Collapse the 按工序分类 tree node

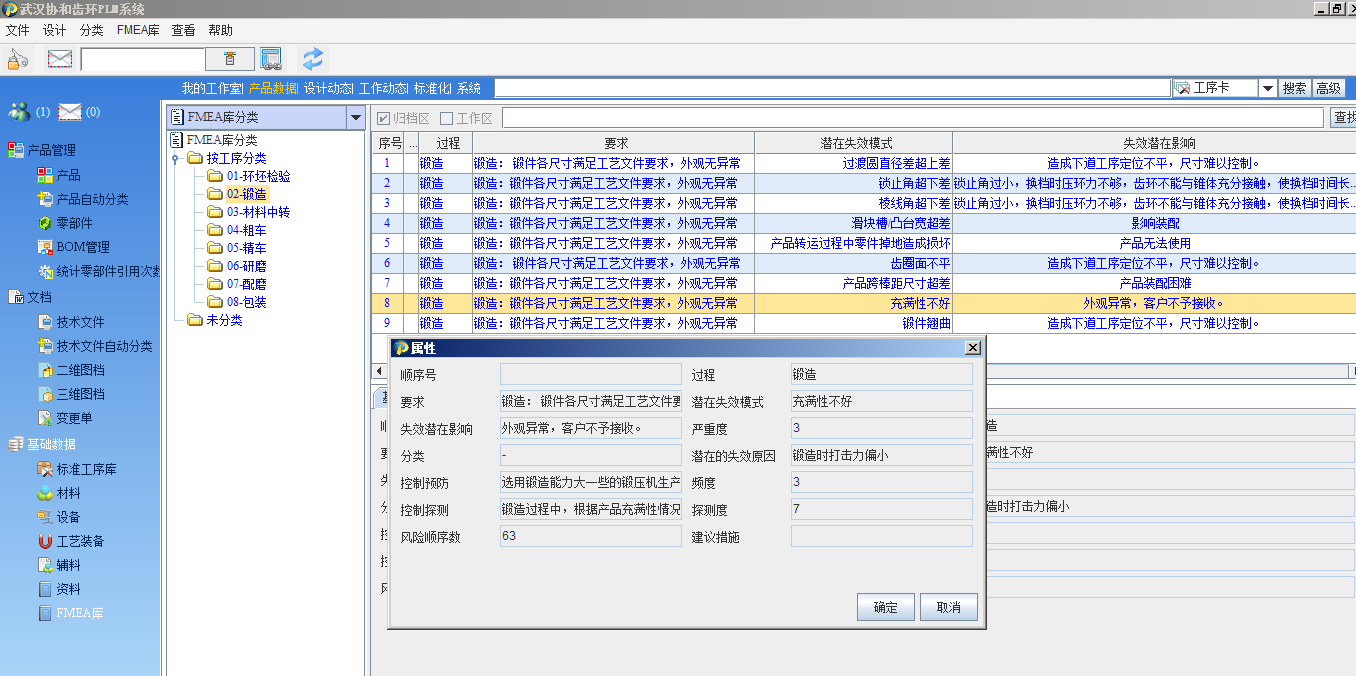(x=176, y=159)
